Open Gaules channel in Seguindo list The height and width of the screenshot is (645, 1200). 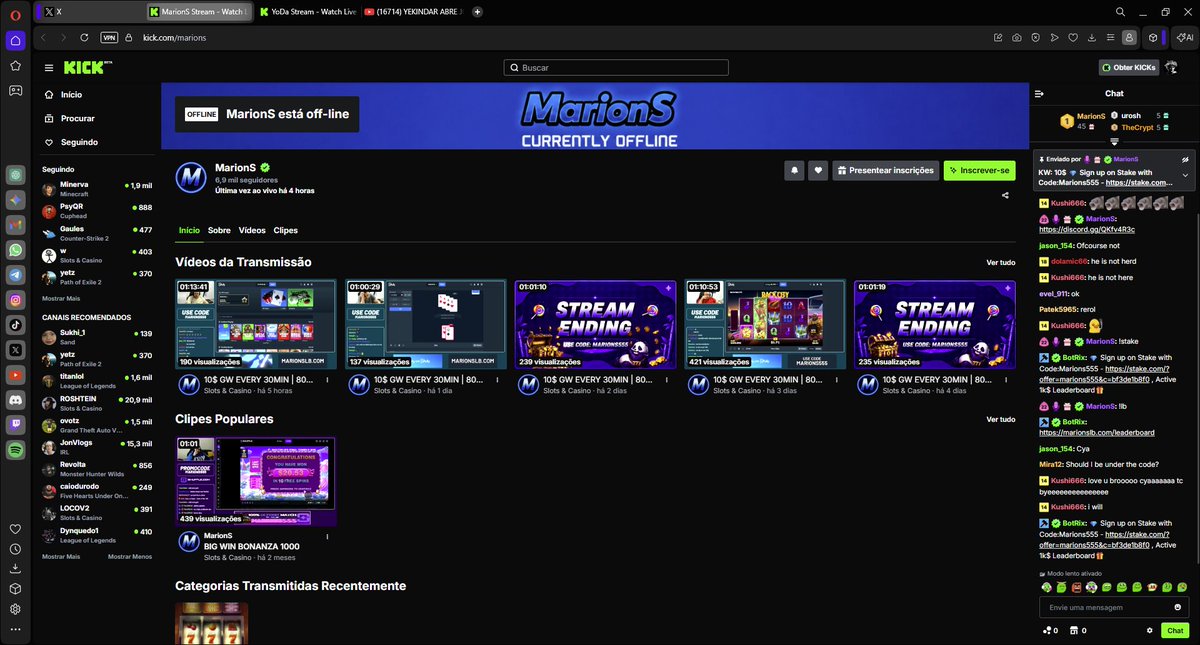pos(97,233)
